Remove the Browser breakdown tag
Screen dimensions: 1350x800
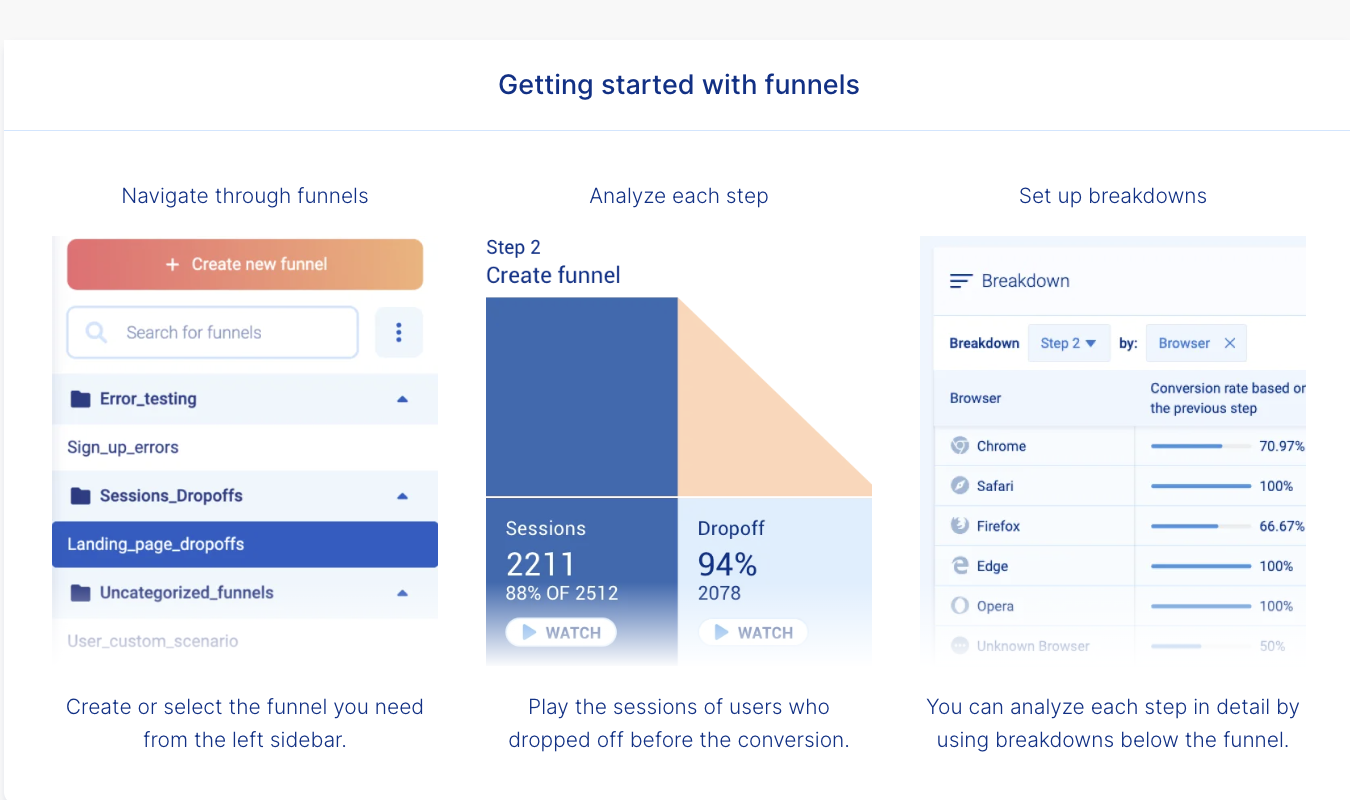click(1229, 342)
